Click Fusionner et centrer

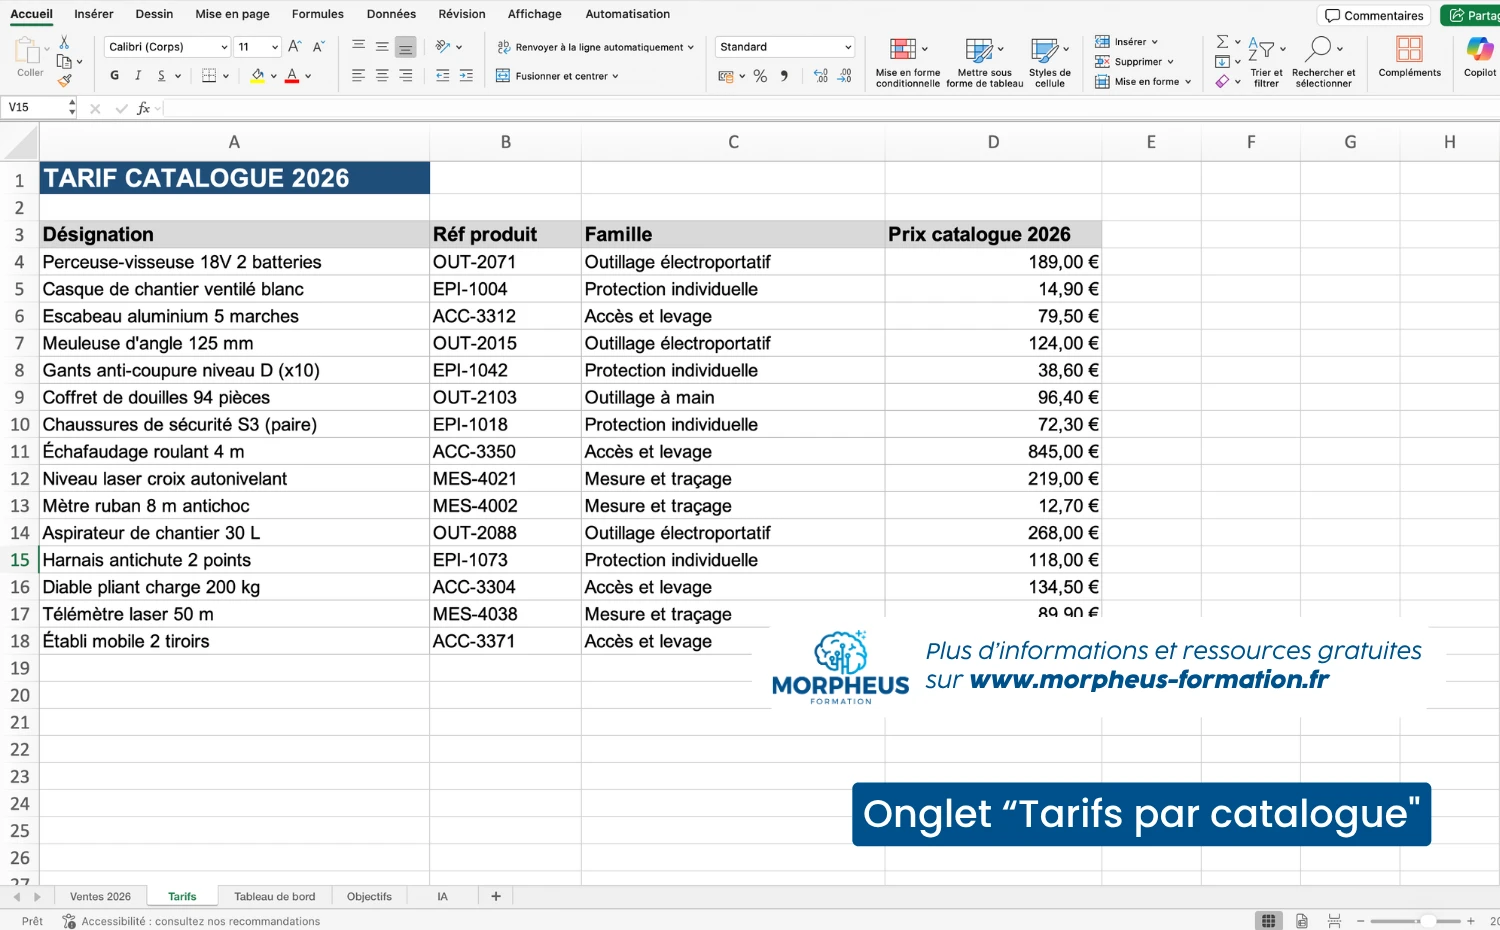tap(558, 76)
